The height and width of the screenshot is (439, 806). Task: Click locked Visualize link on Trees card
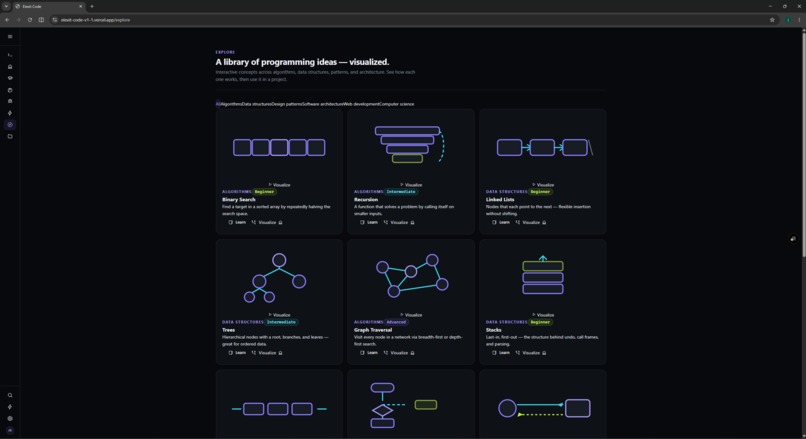pos(267,353)
